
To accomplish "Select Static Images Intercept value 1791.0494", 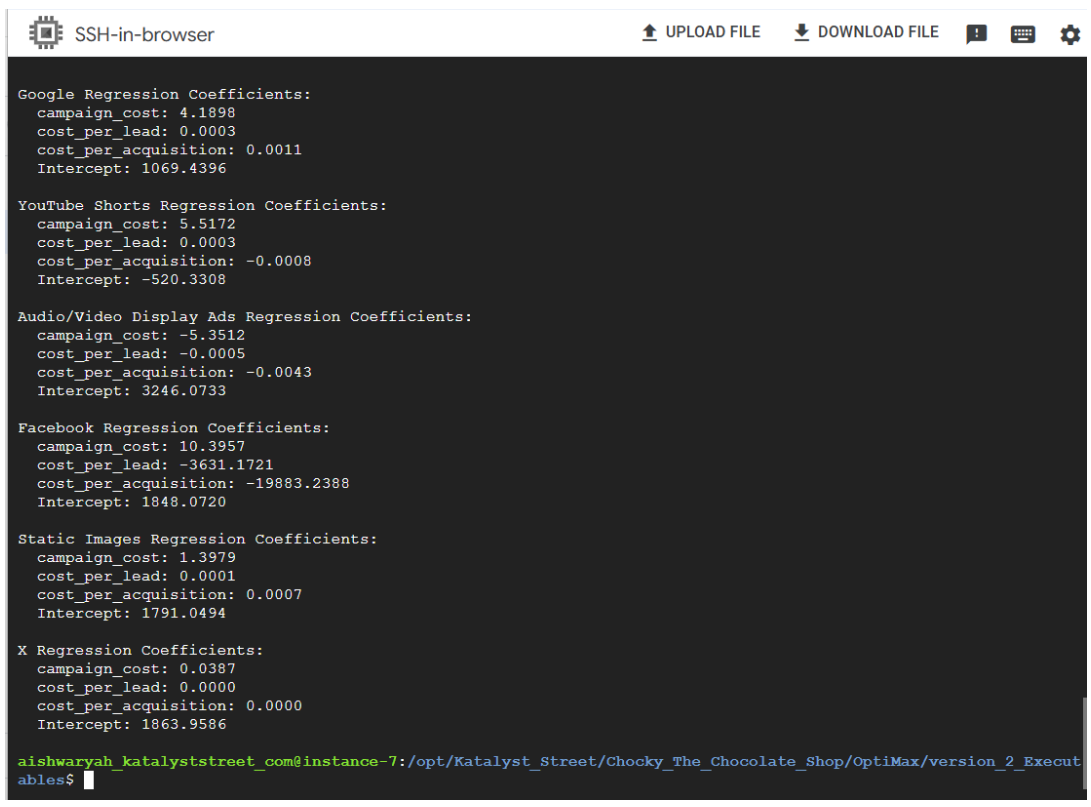I will click(184, 614).
